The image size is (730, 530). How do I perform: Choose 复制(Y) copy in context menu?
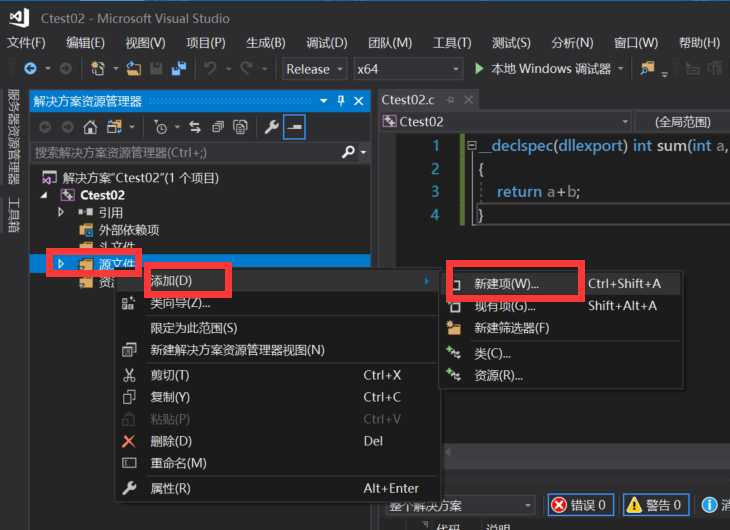(277, 397)
